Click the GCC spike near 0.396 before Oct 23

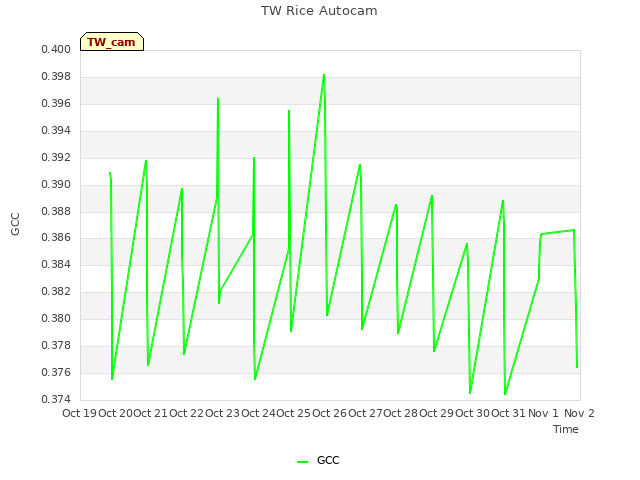point(218,99)
